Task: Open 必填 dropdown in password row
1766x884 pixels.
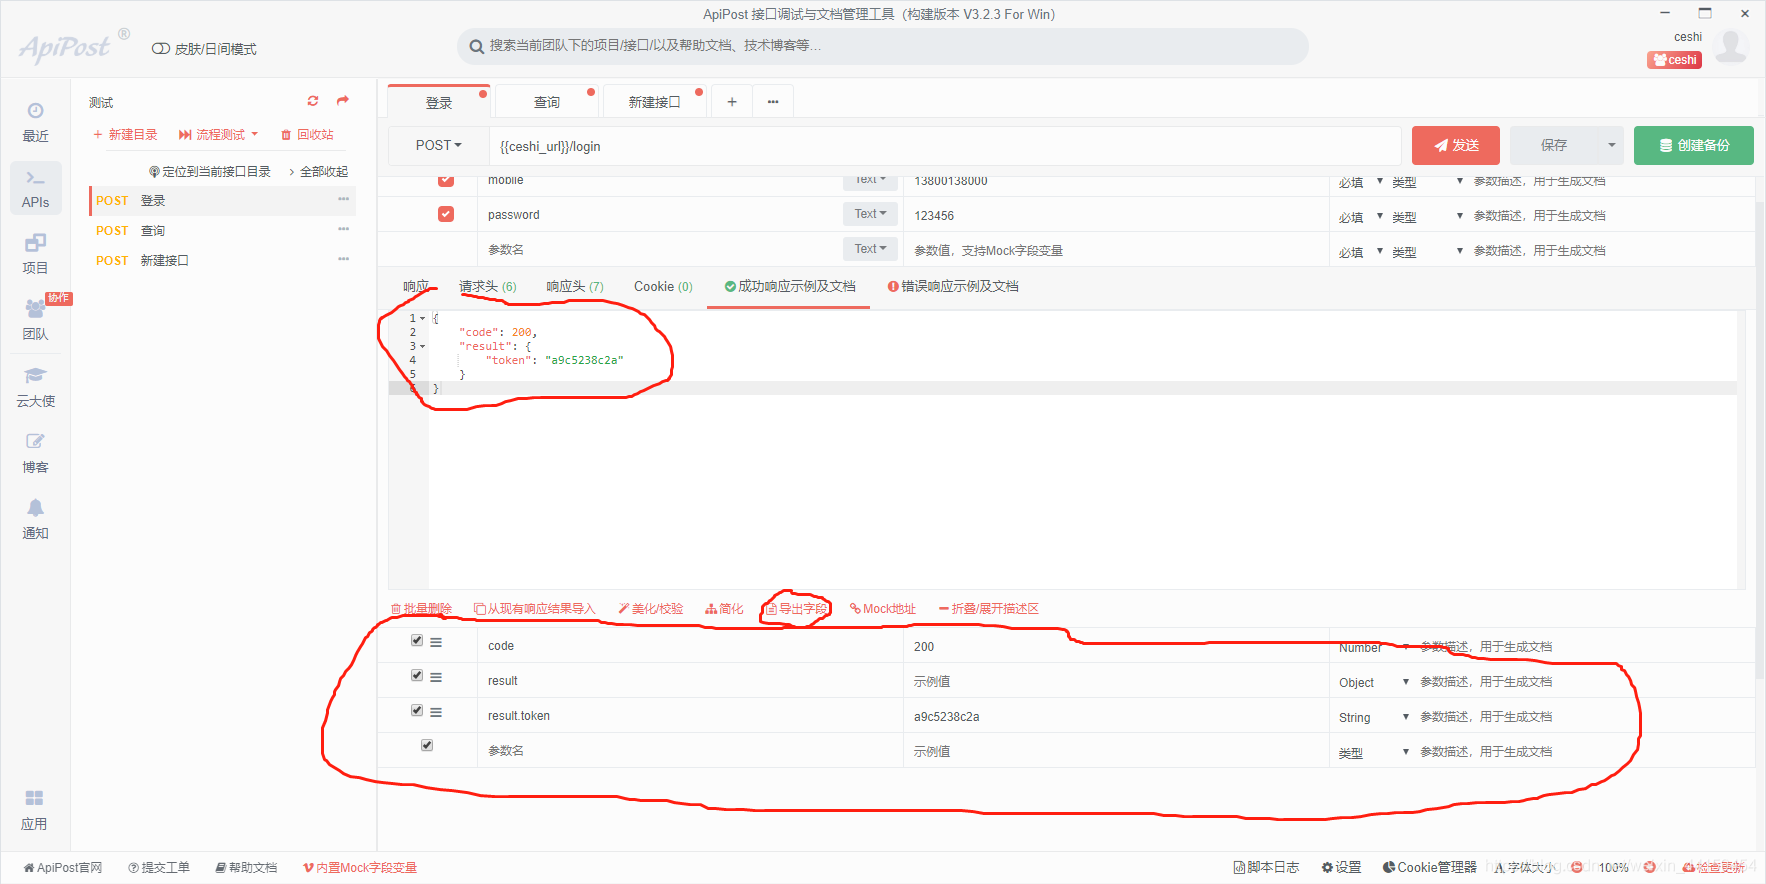Action: (1361, 217)
